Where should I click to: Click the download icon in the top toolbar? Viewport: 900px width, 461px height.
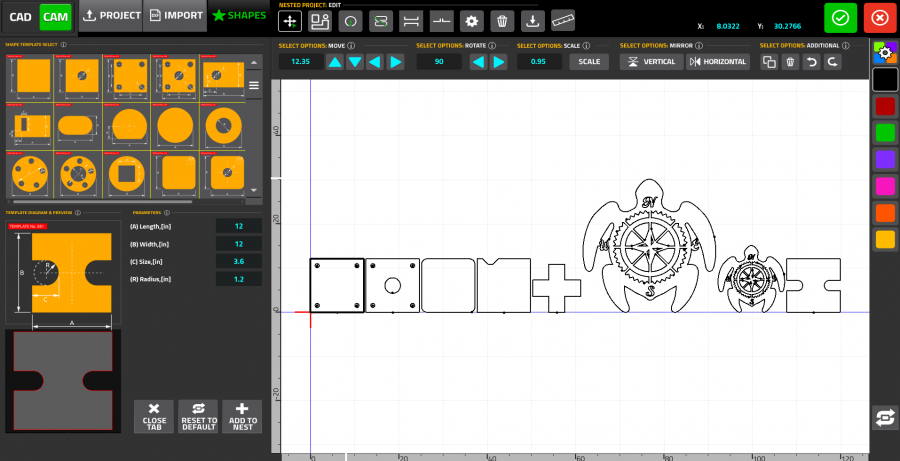[x=533, y=19]
